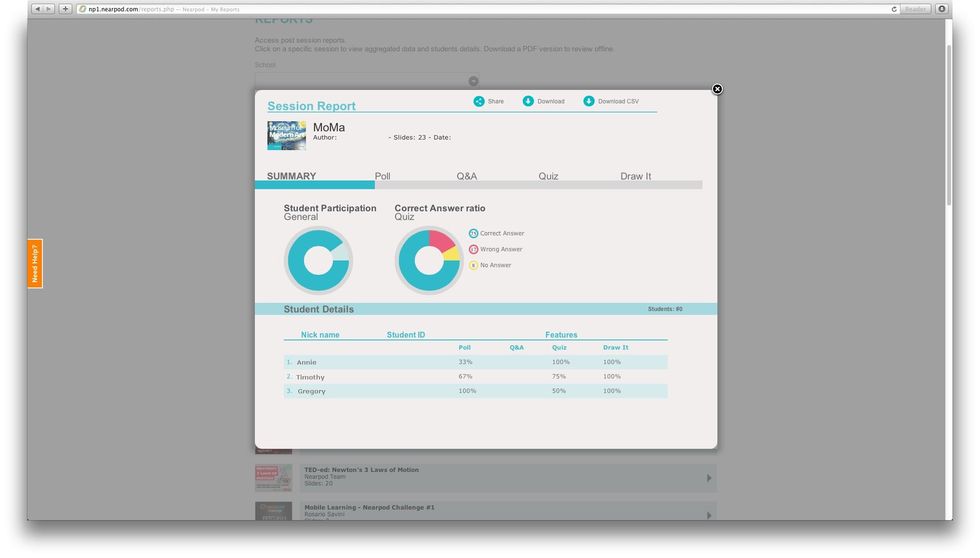Click Annie's Poll value '33%'
Screen dimensions: 980x558
pyautogui.click(x=465, y=362)
